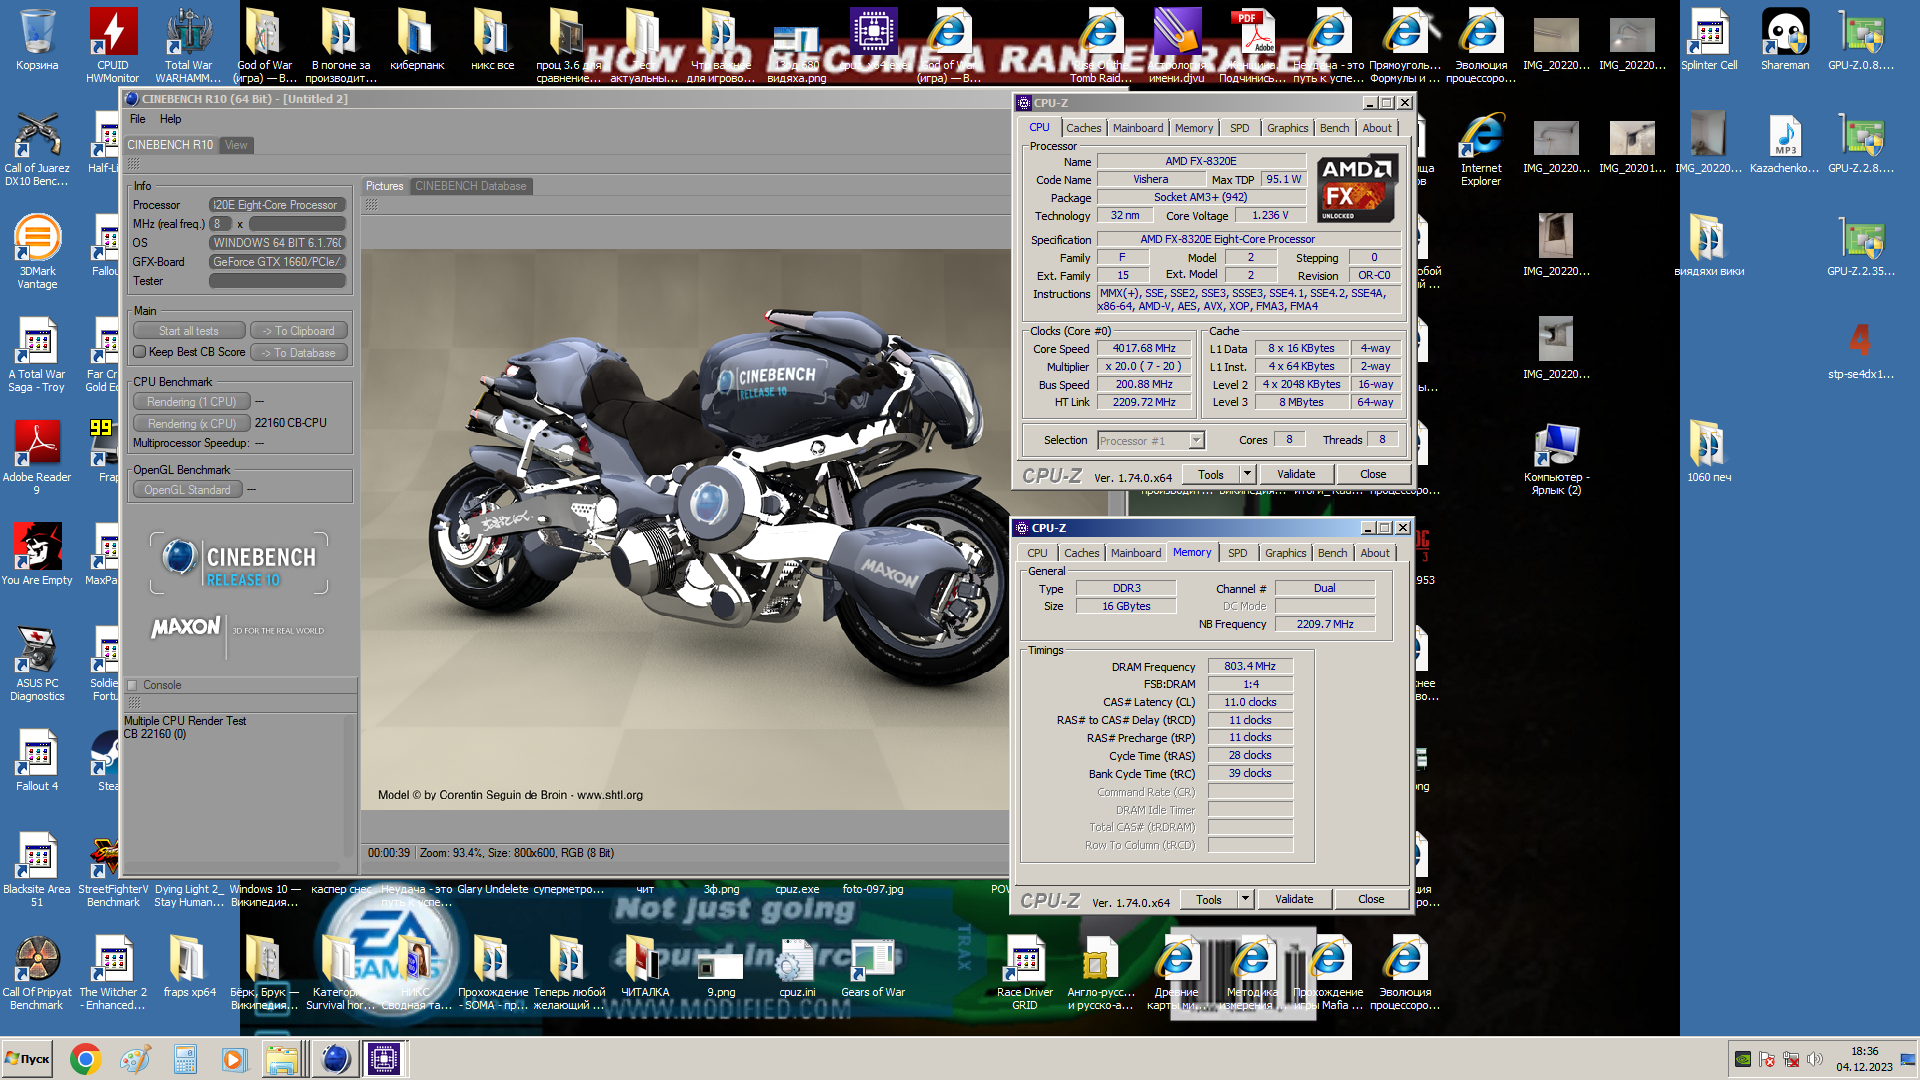
Task: Enable the Keep Best CB Score checkbox
Action: click(x=140, y=352)
